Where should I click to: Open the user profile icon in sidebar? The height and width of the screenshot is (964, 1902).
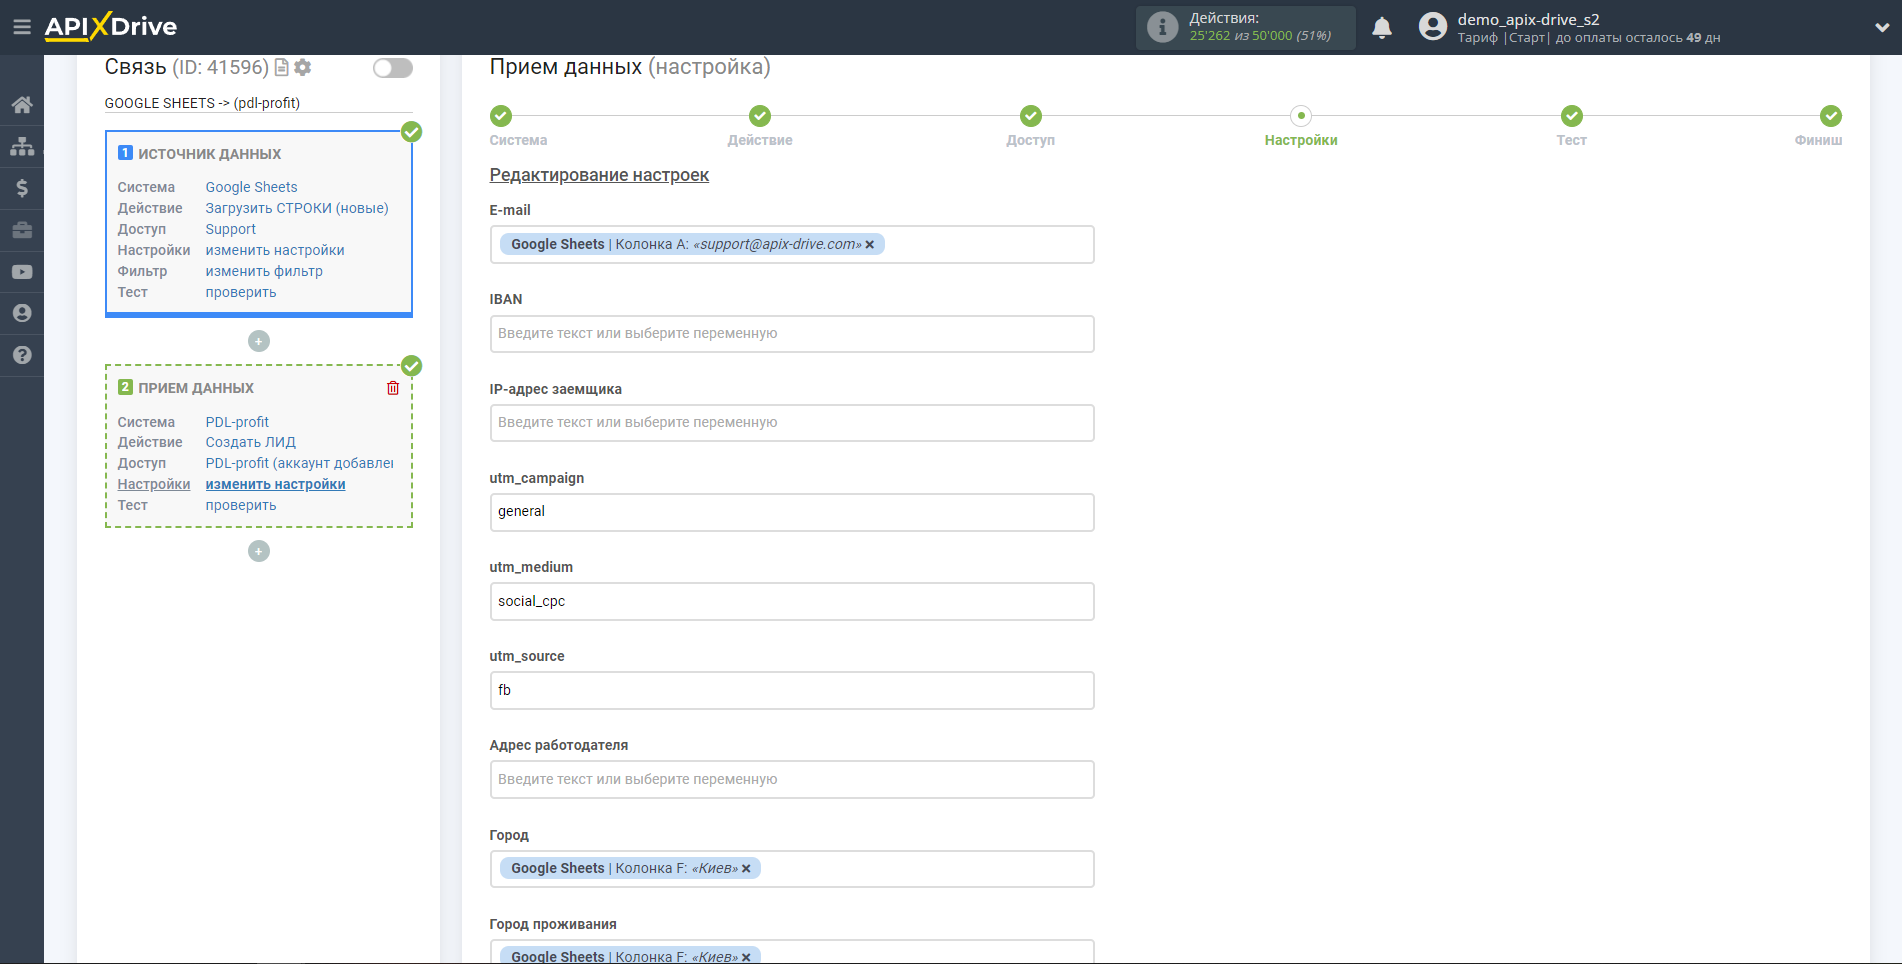coord(22,313)
